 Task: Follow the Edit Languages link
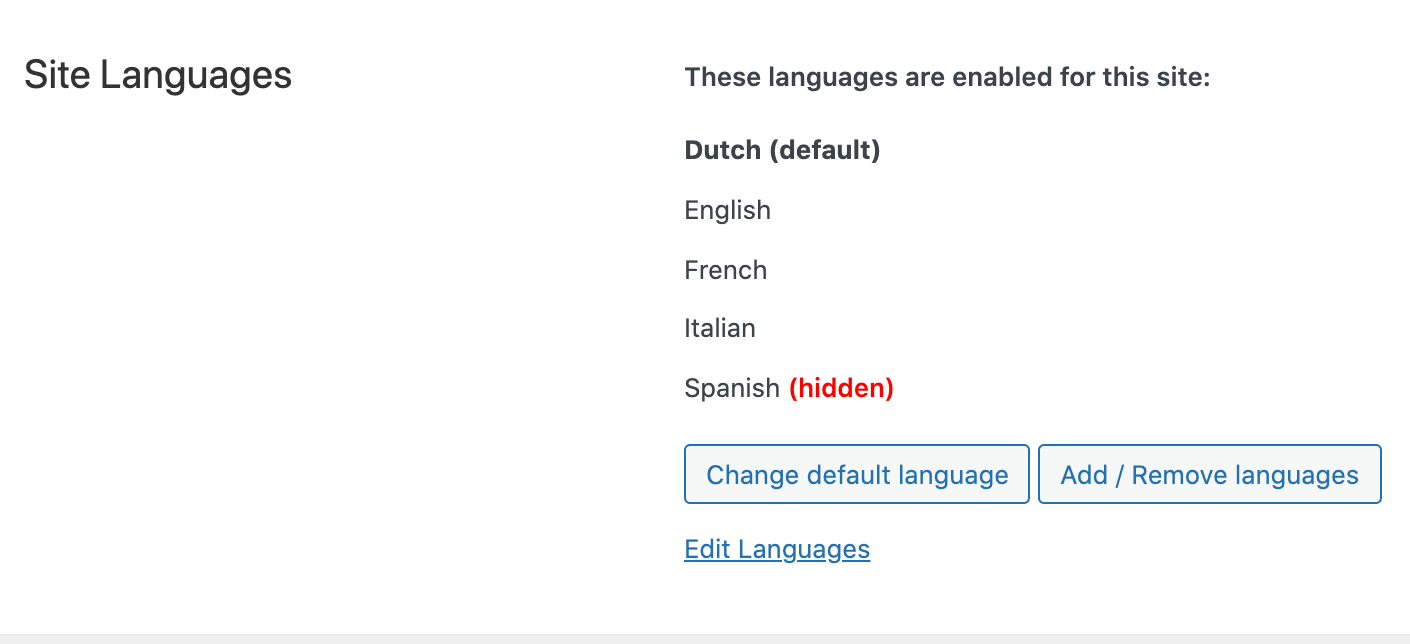tap(777, 549)
